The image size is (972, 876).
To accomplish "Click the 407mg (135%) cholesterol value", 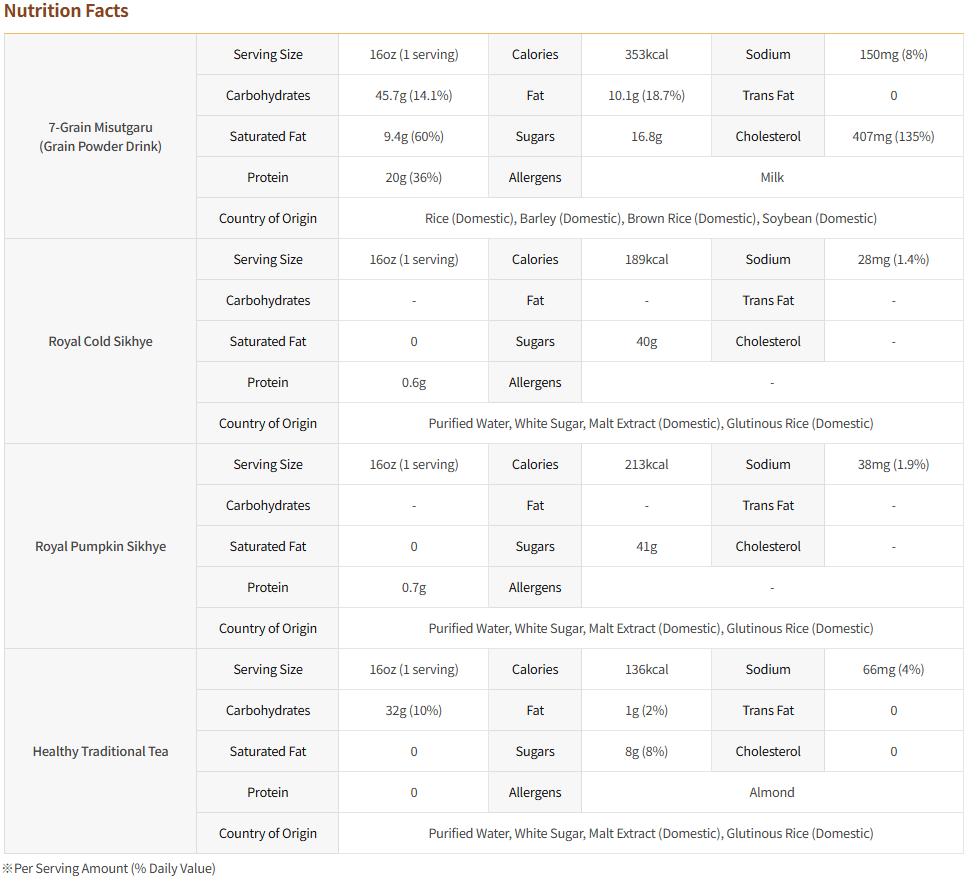I will tap(893, 137).
